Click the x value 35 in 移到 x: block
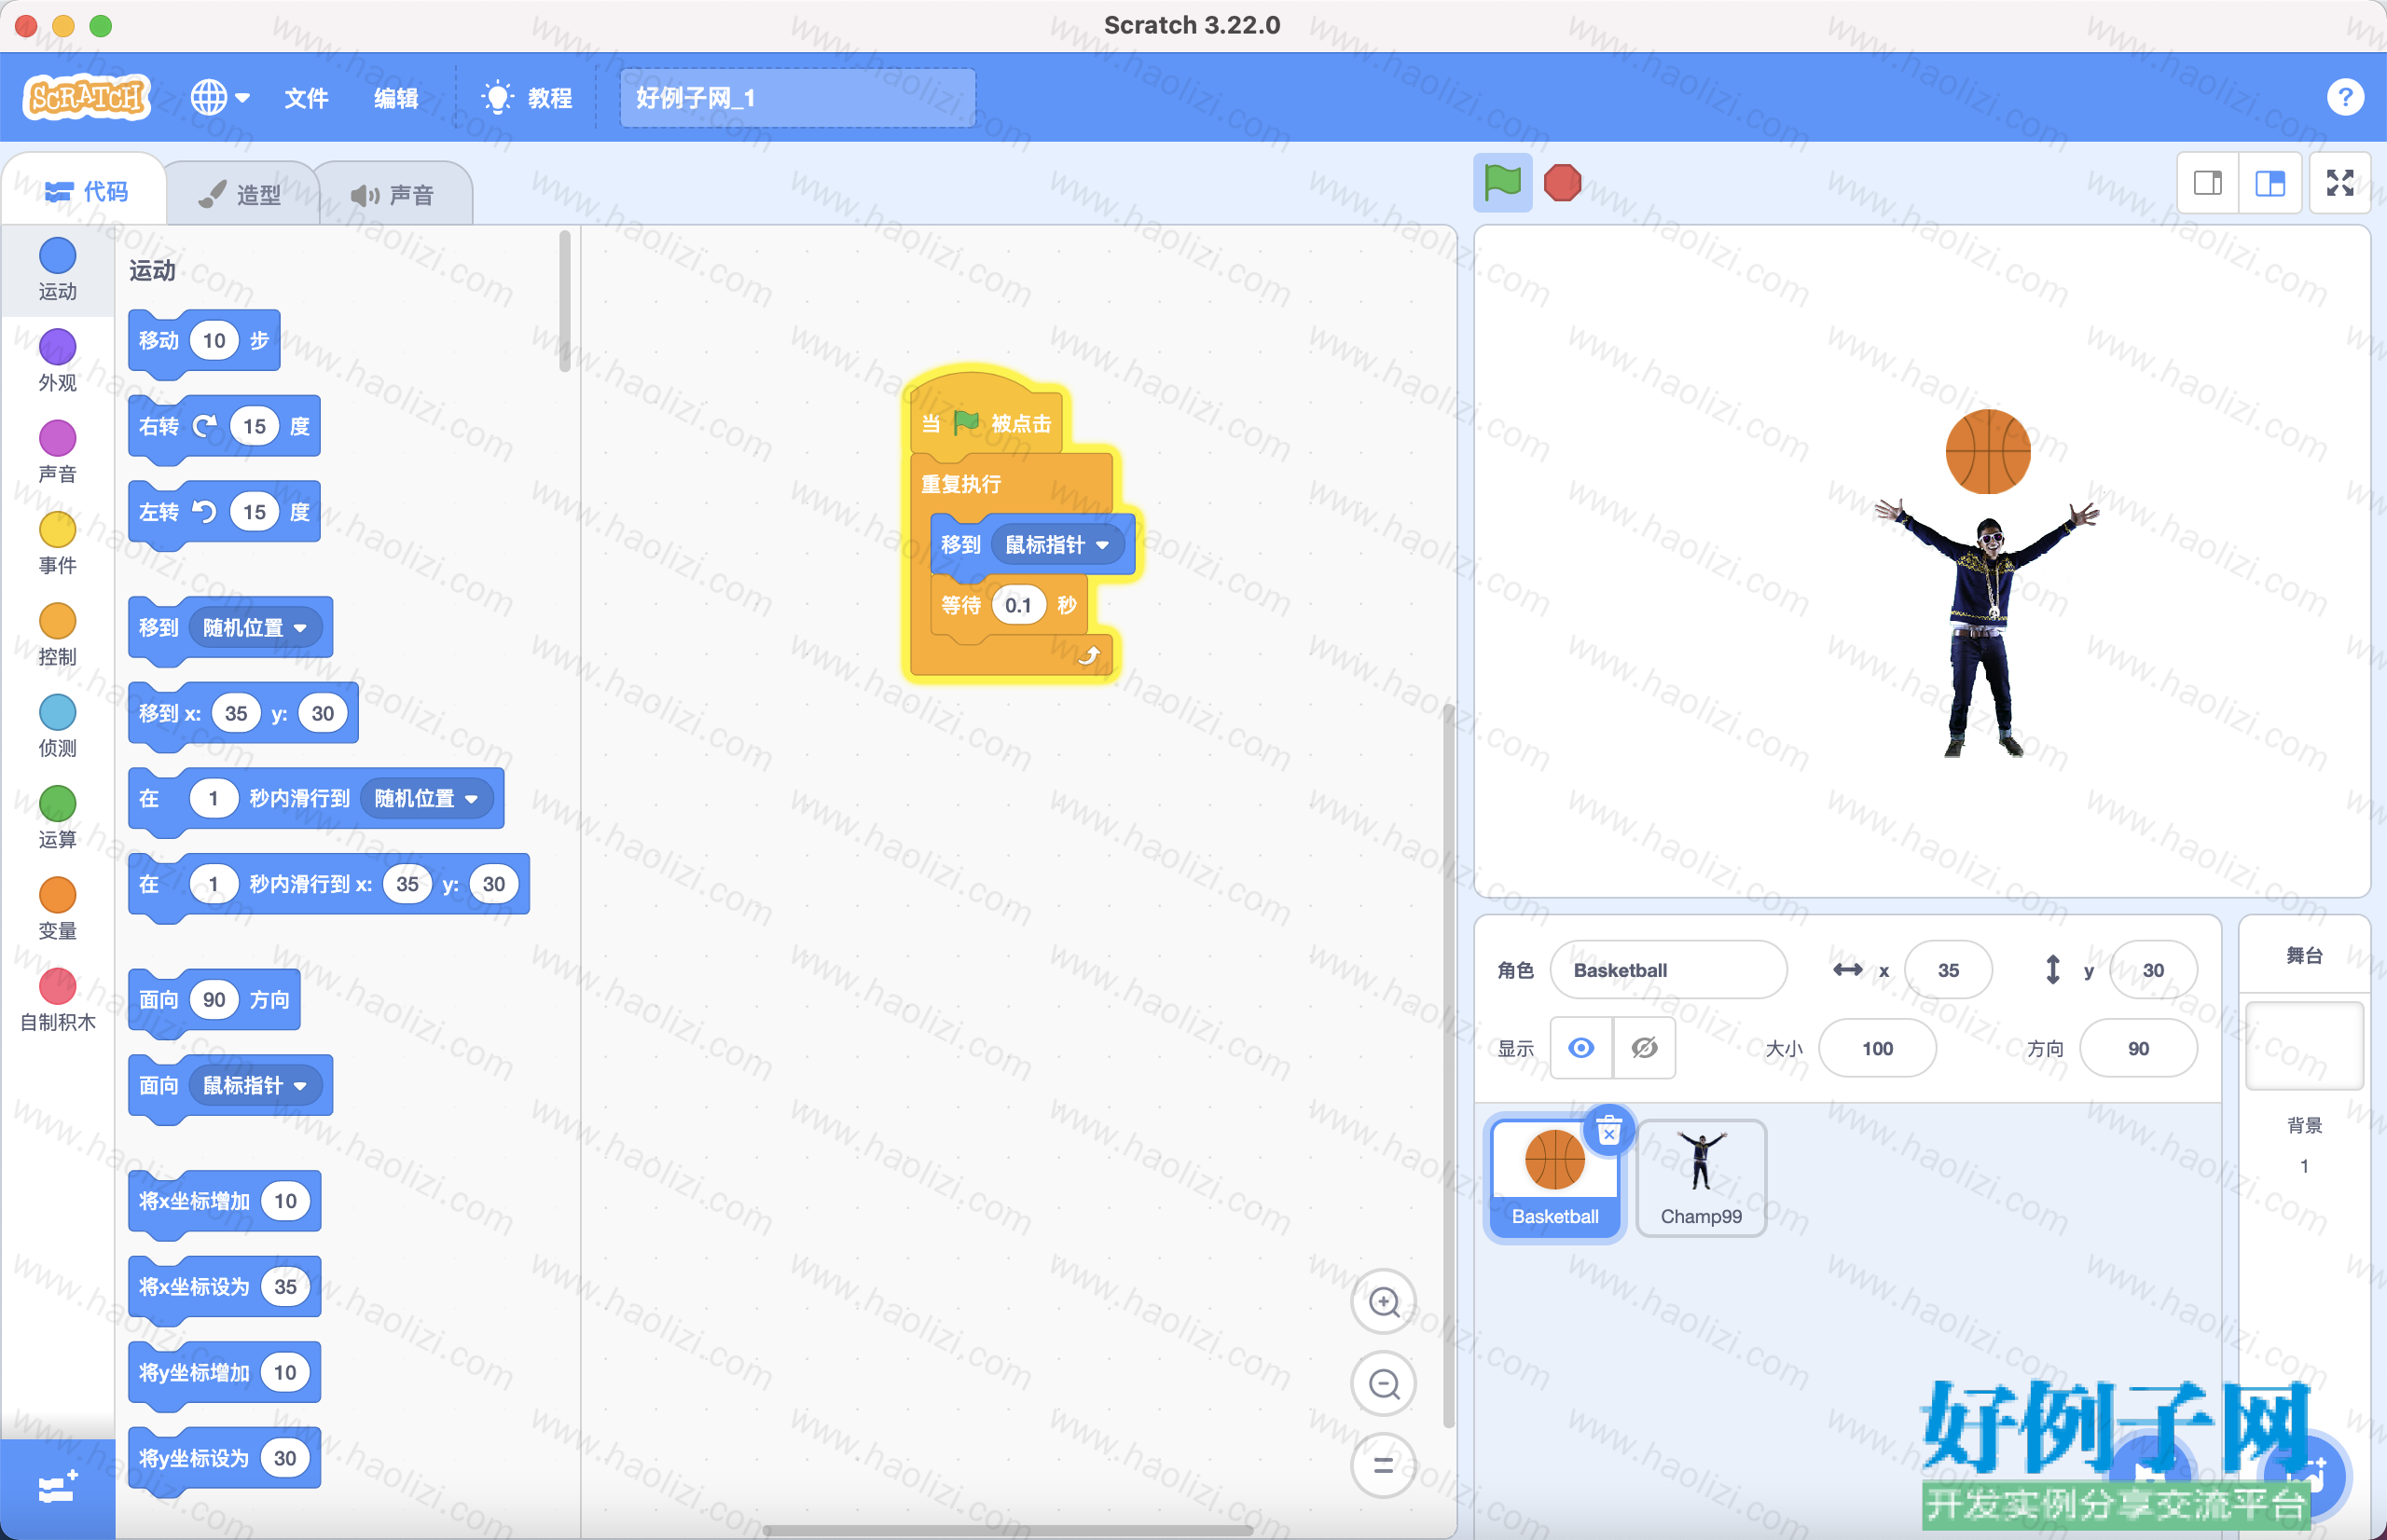 [x=236, y=714]
